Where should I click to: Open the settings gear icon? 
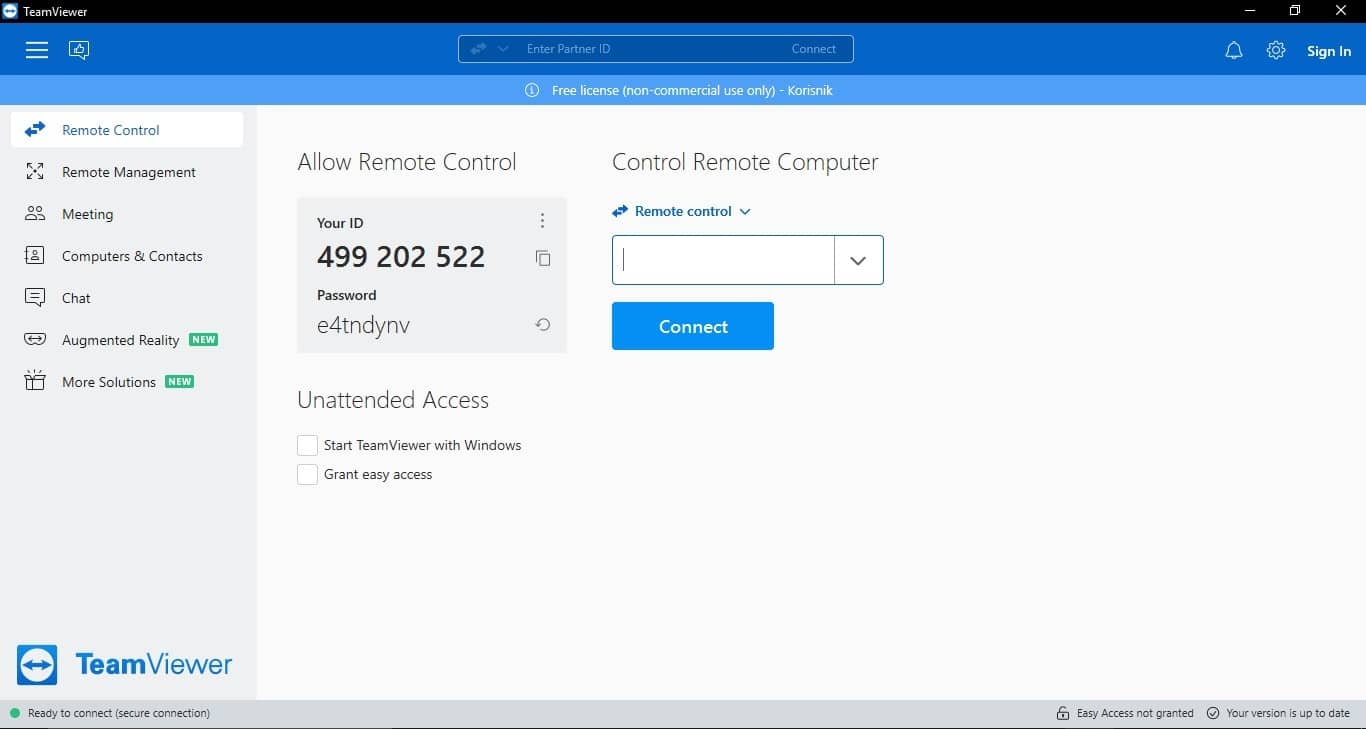point(1276,50)
